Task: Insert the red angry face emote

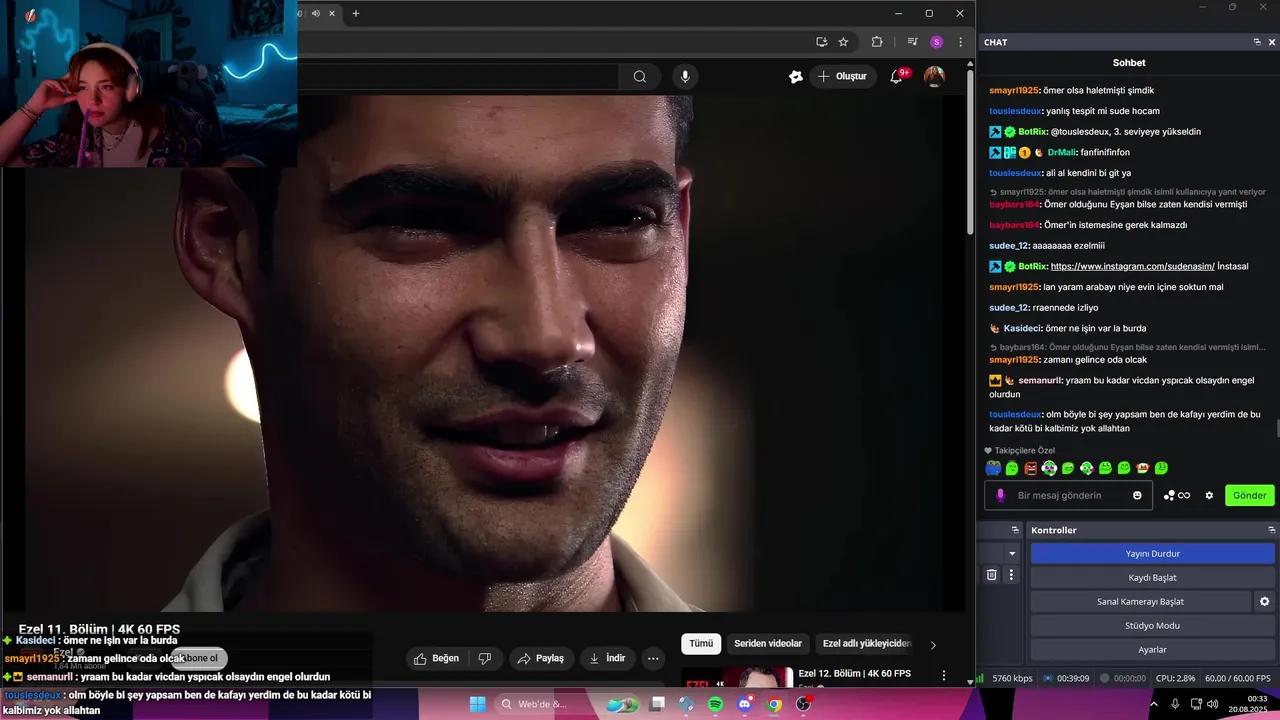Action: coord(1030,468)
